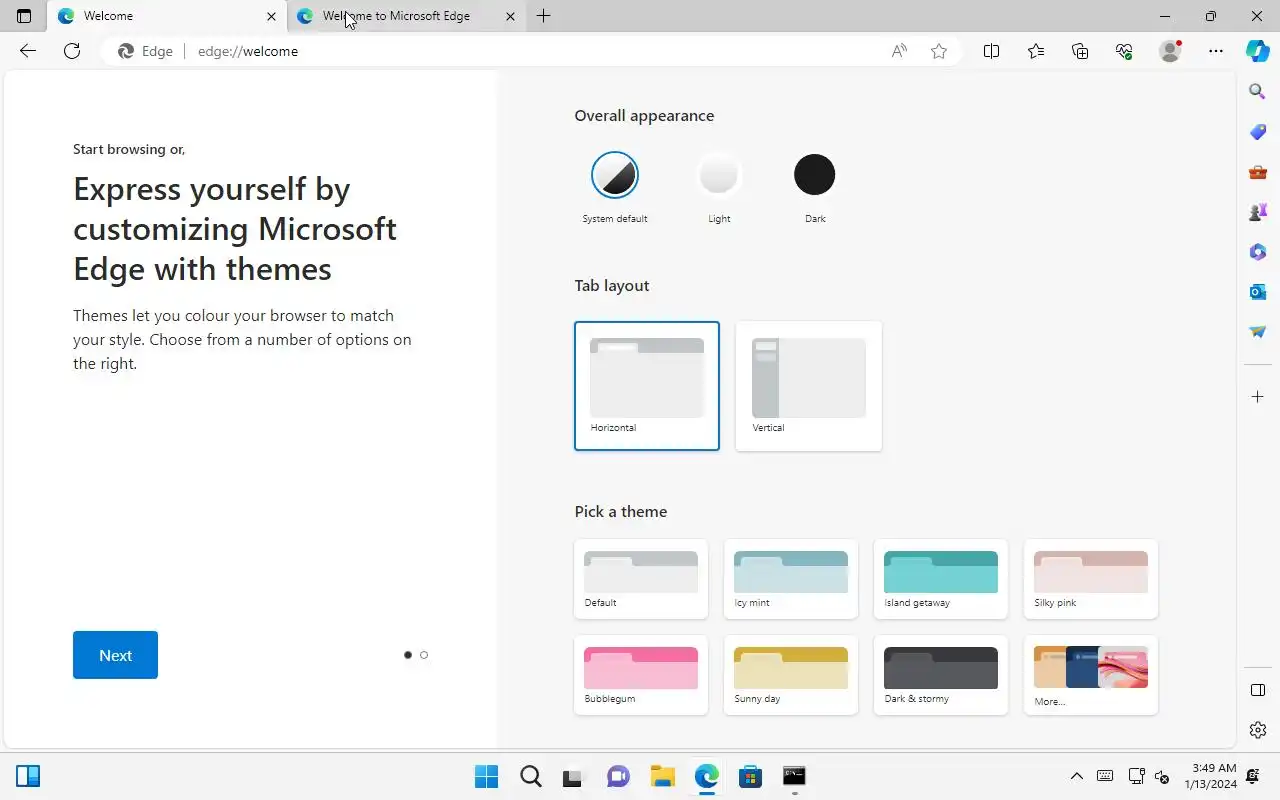Open a new tab with plus button
Viewport: 1280px width, 800px height.
pos(544,16)
